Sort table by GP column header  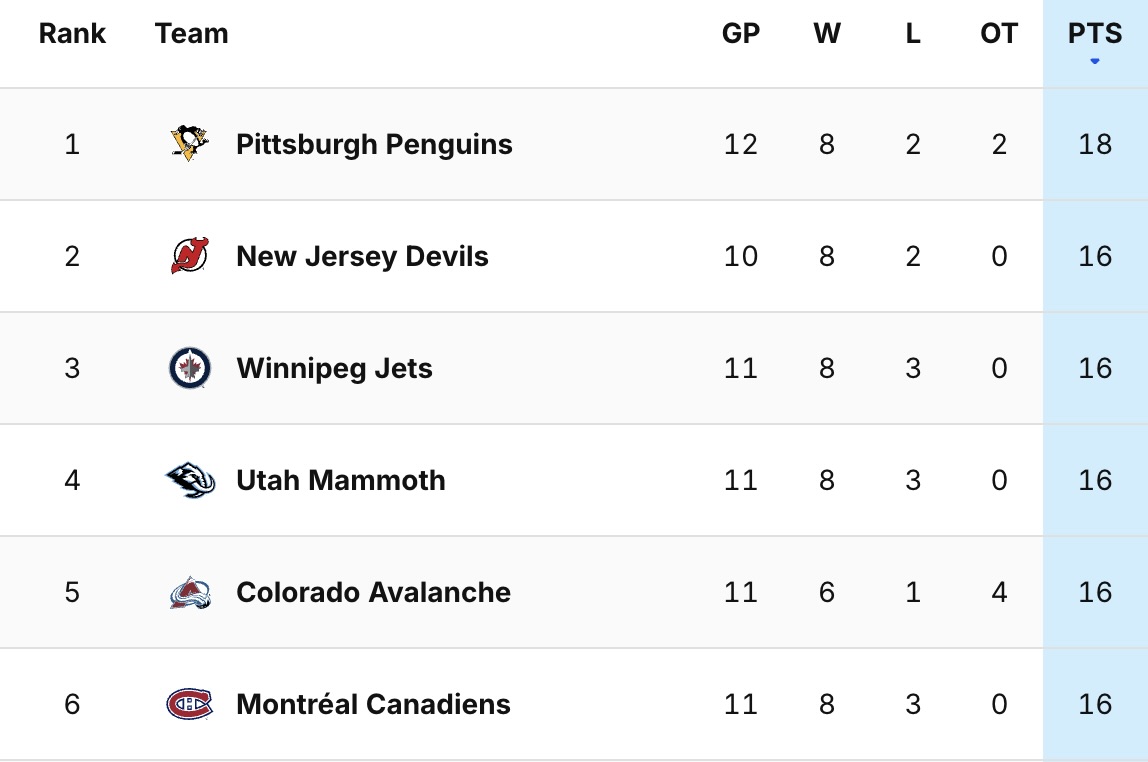point(741,34)
